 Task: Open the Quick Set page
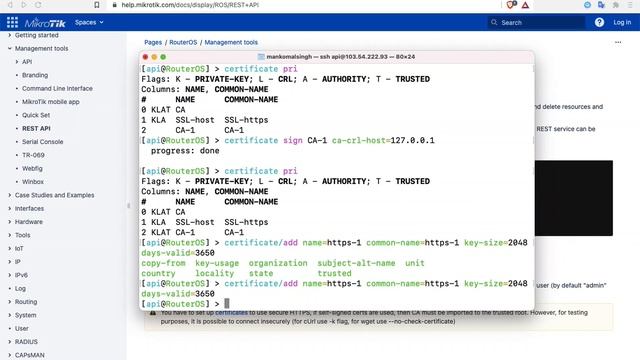(36, 115)
